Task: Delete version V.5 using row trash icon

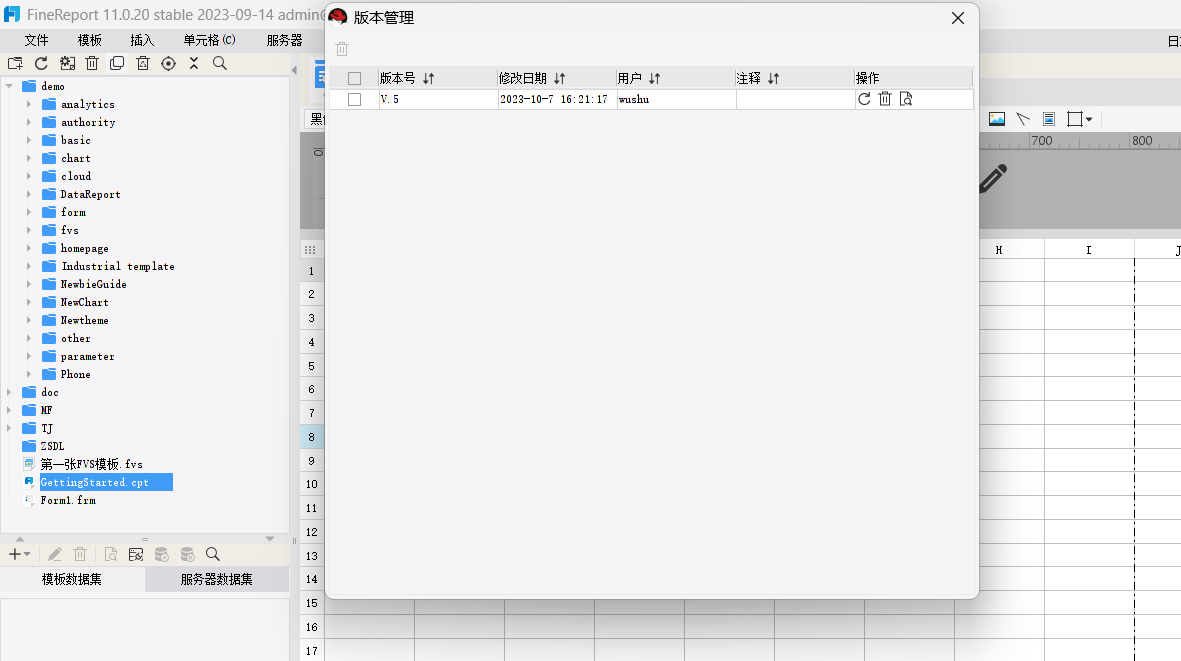Action: coord(885,99)
